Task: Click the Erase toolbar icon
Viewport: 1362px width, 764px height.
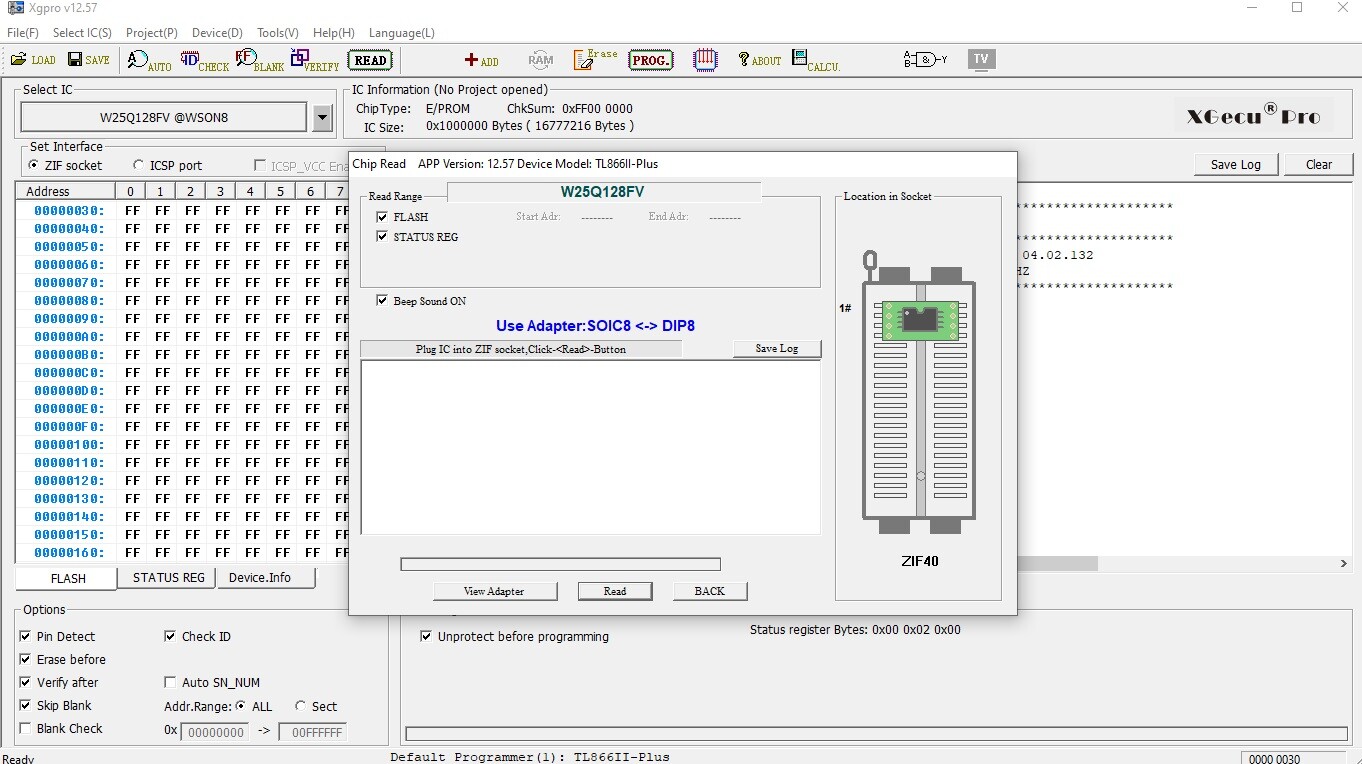Action: point(595,60)
